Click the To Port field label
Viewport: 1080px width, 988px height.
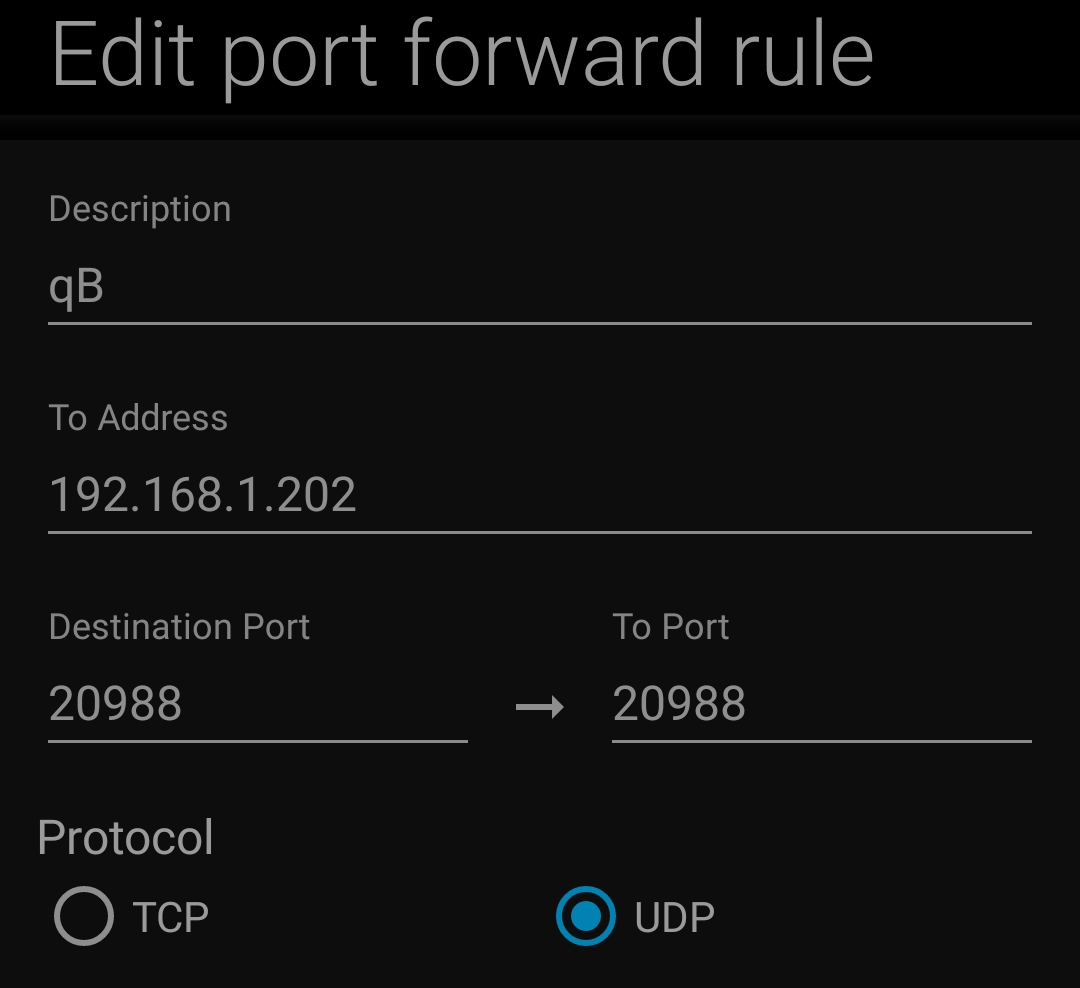[670, 627]
